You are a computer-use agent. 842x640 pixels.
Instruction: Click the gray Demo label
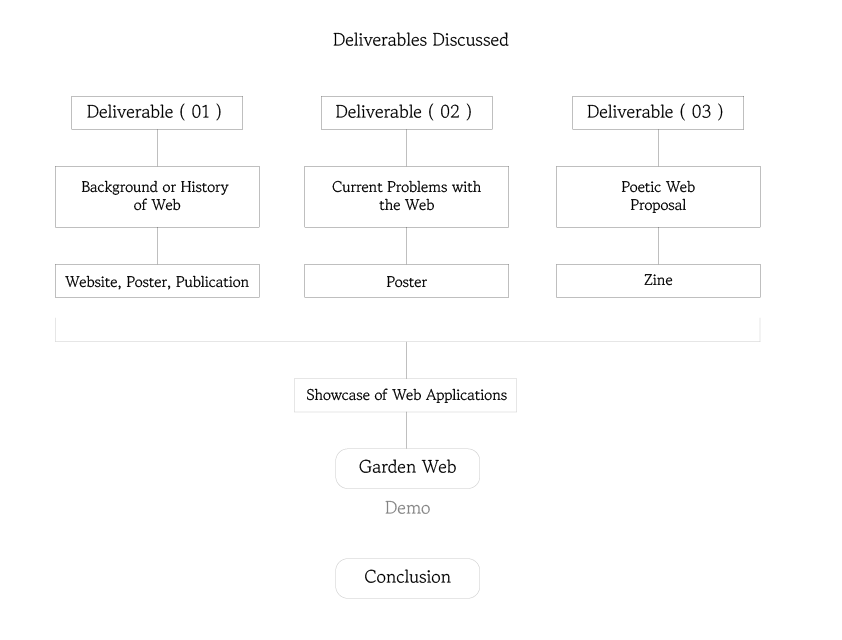click(x=407, y=508)
